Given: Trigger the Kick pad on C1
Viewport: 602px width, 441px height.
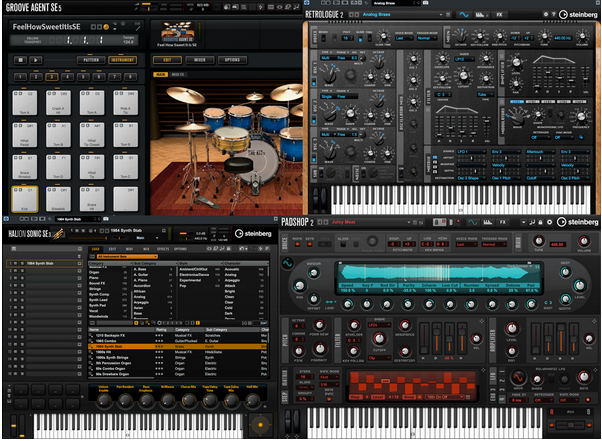Looking at the screenshot, I should point(25,199).
